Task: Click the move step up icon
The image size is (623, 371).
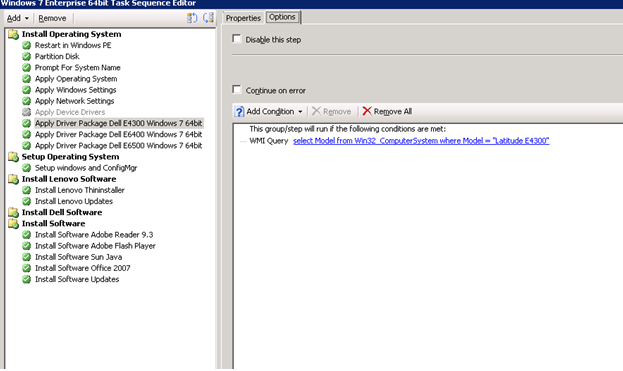Action: point(192,18)
